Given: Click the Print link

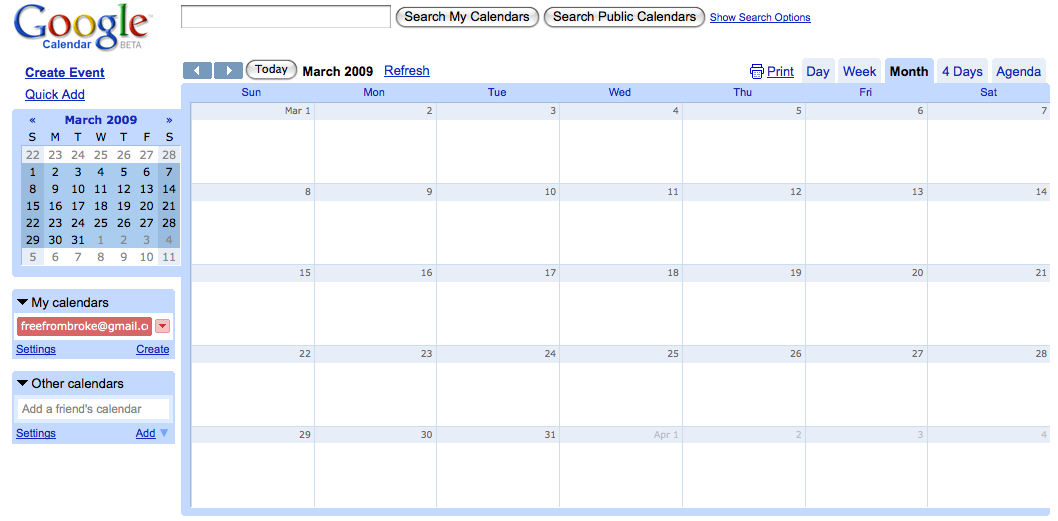Looking at the screenshot, I should 780,72.
